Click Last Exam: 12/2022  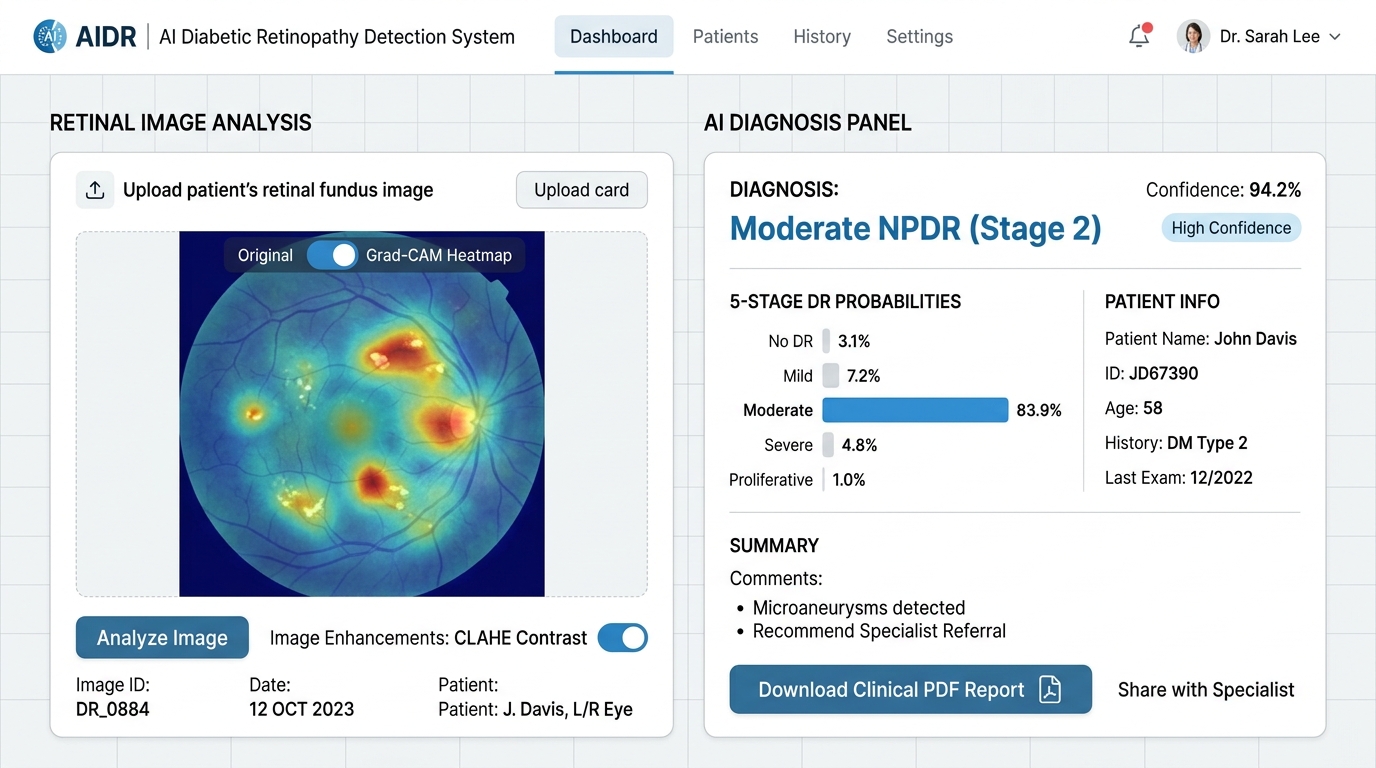[1179, 478]
